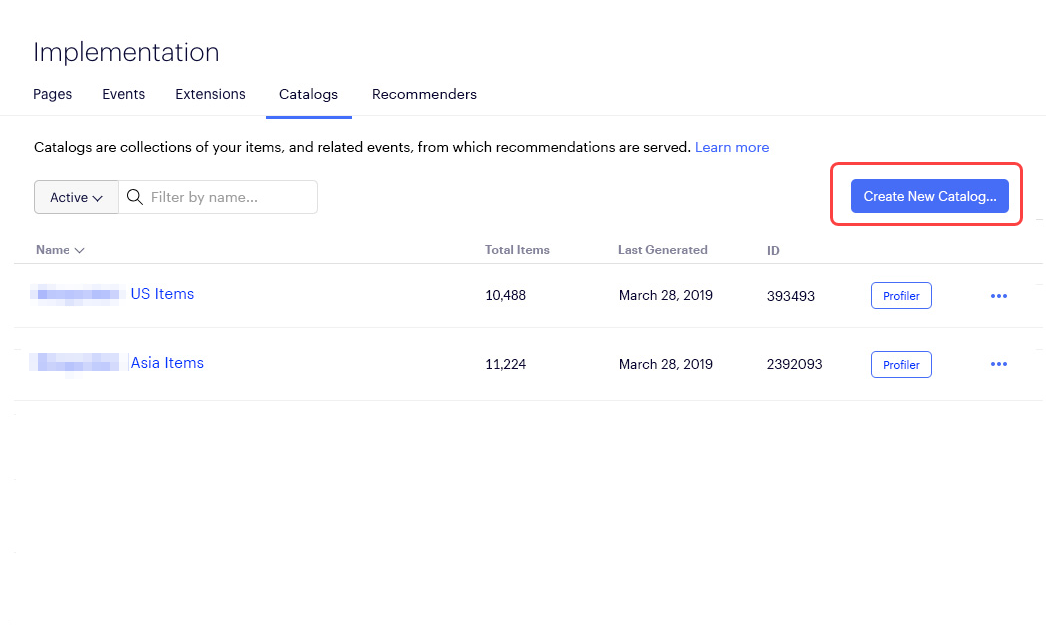Open Profiler for the US Items catalog
The height and width of the screenshot is (625, 1046).
tap(901, 296)
